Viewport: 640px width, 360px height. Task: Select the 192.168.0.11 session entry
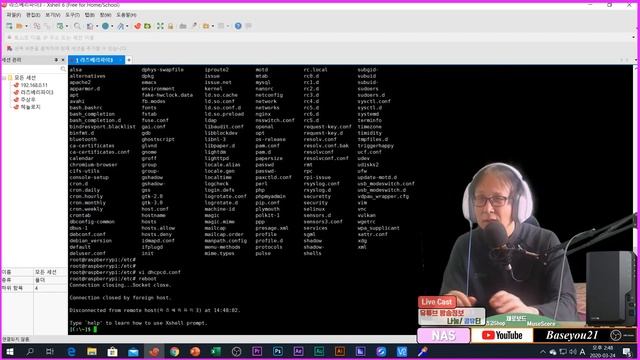coord(34,85)
